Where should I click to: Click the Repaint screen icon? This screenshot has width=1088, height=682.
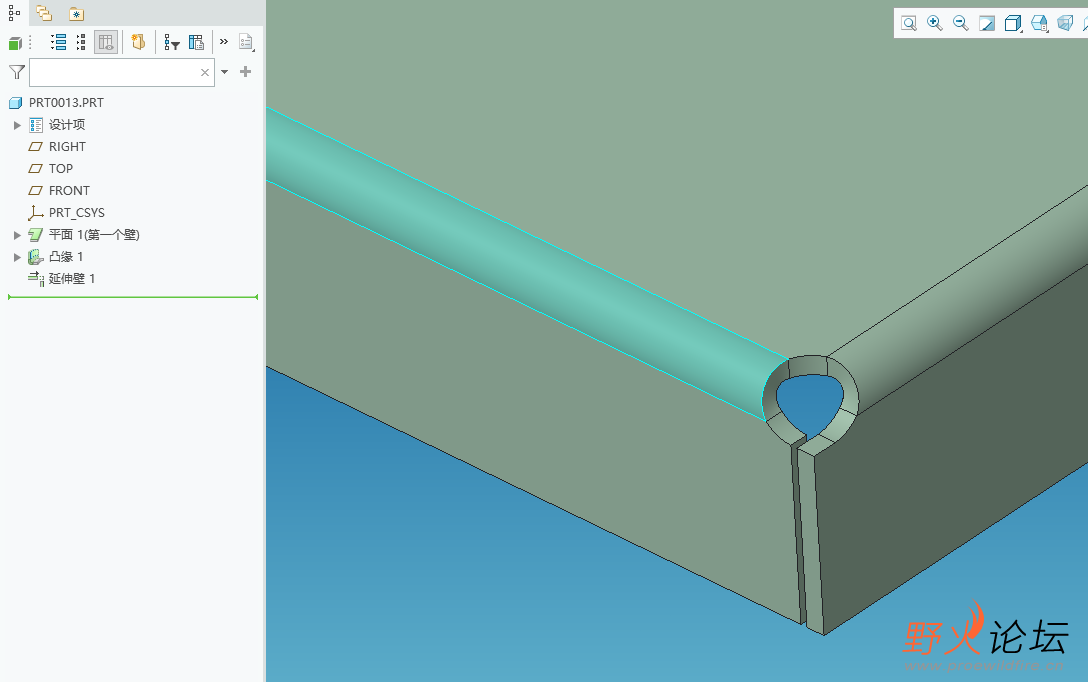point(987,24)
